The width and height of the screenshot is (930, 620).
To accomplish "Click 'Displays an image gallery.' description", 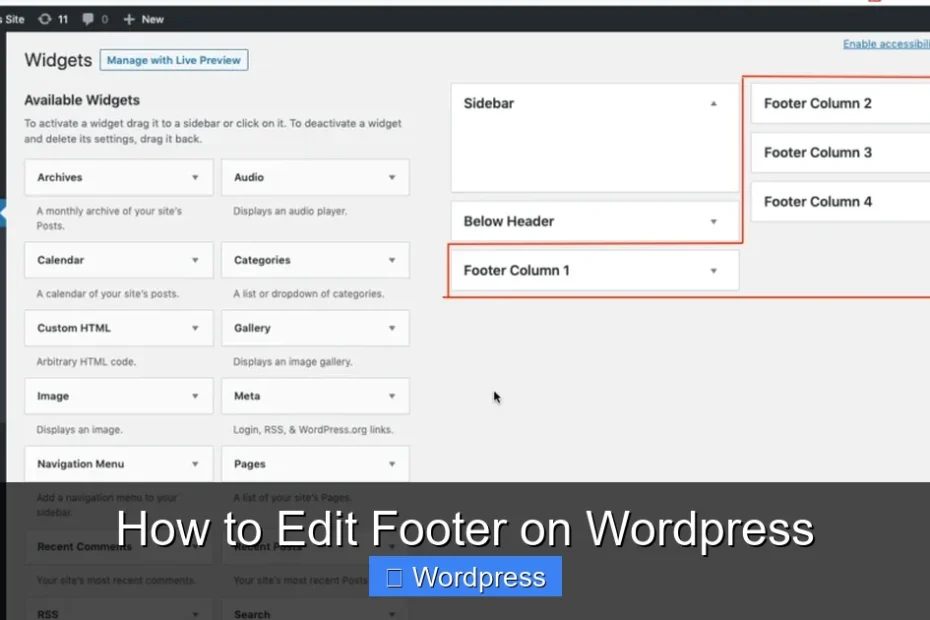I will [x=292, y=362].
